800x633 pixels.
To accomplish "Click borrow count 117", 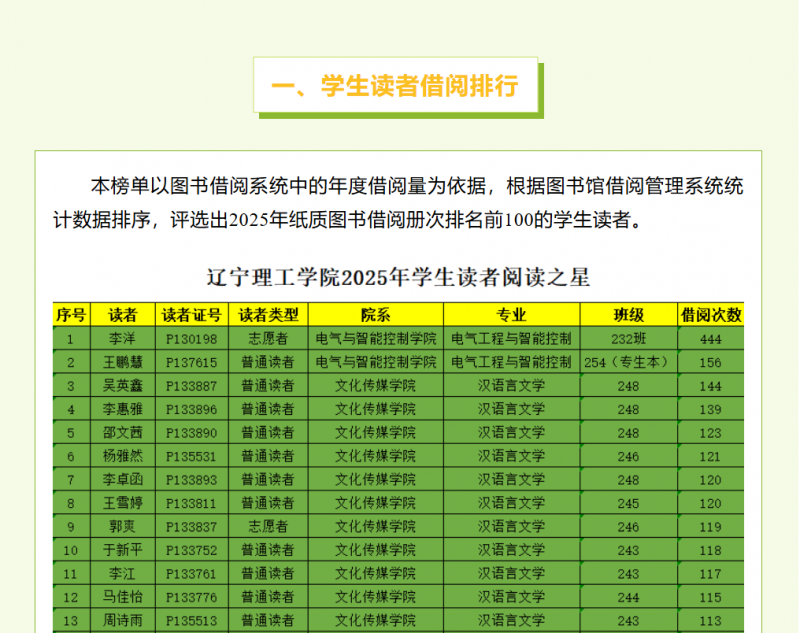I will pyautogui.click(x=711, y=574).
